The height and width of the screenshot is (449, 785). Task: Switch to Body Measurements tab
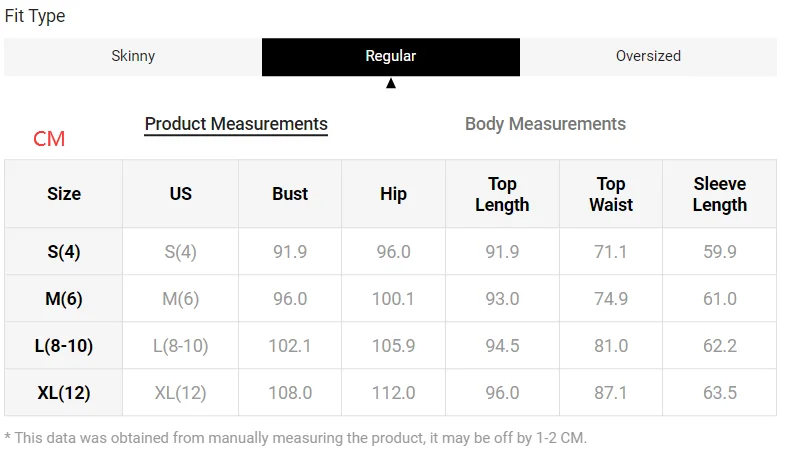(x=545, y=124)
